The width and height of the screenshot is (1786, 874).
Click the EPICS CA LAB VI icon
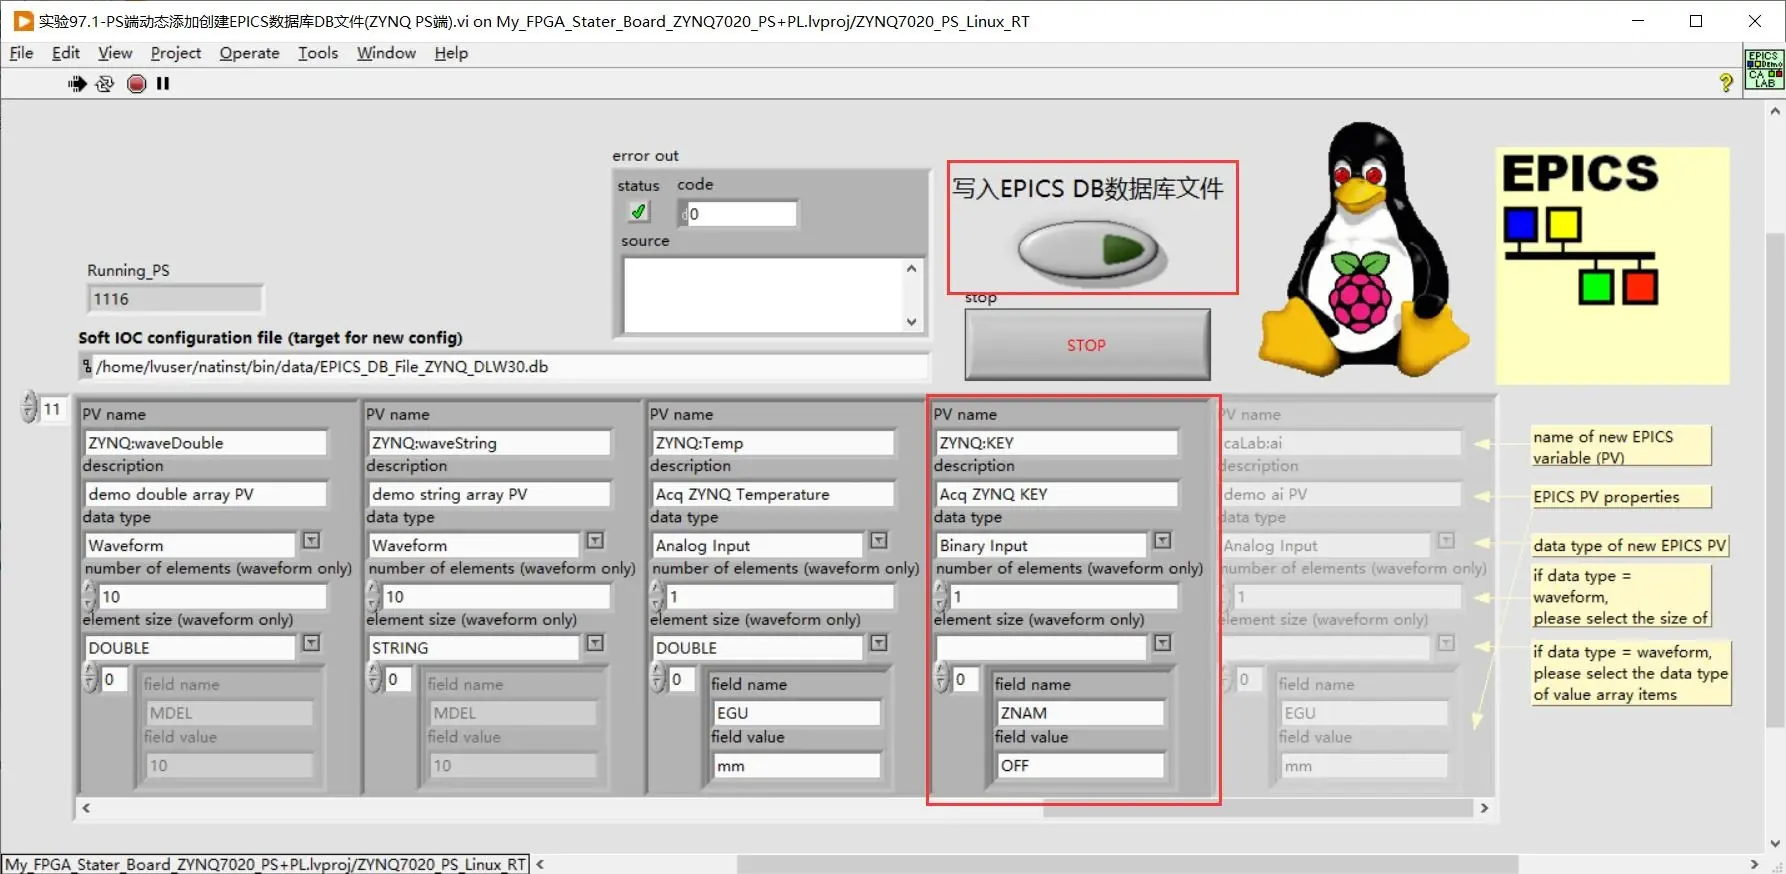1764,69
